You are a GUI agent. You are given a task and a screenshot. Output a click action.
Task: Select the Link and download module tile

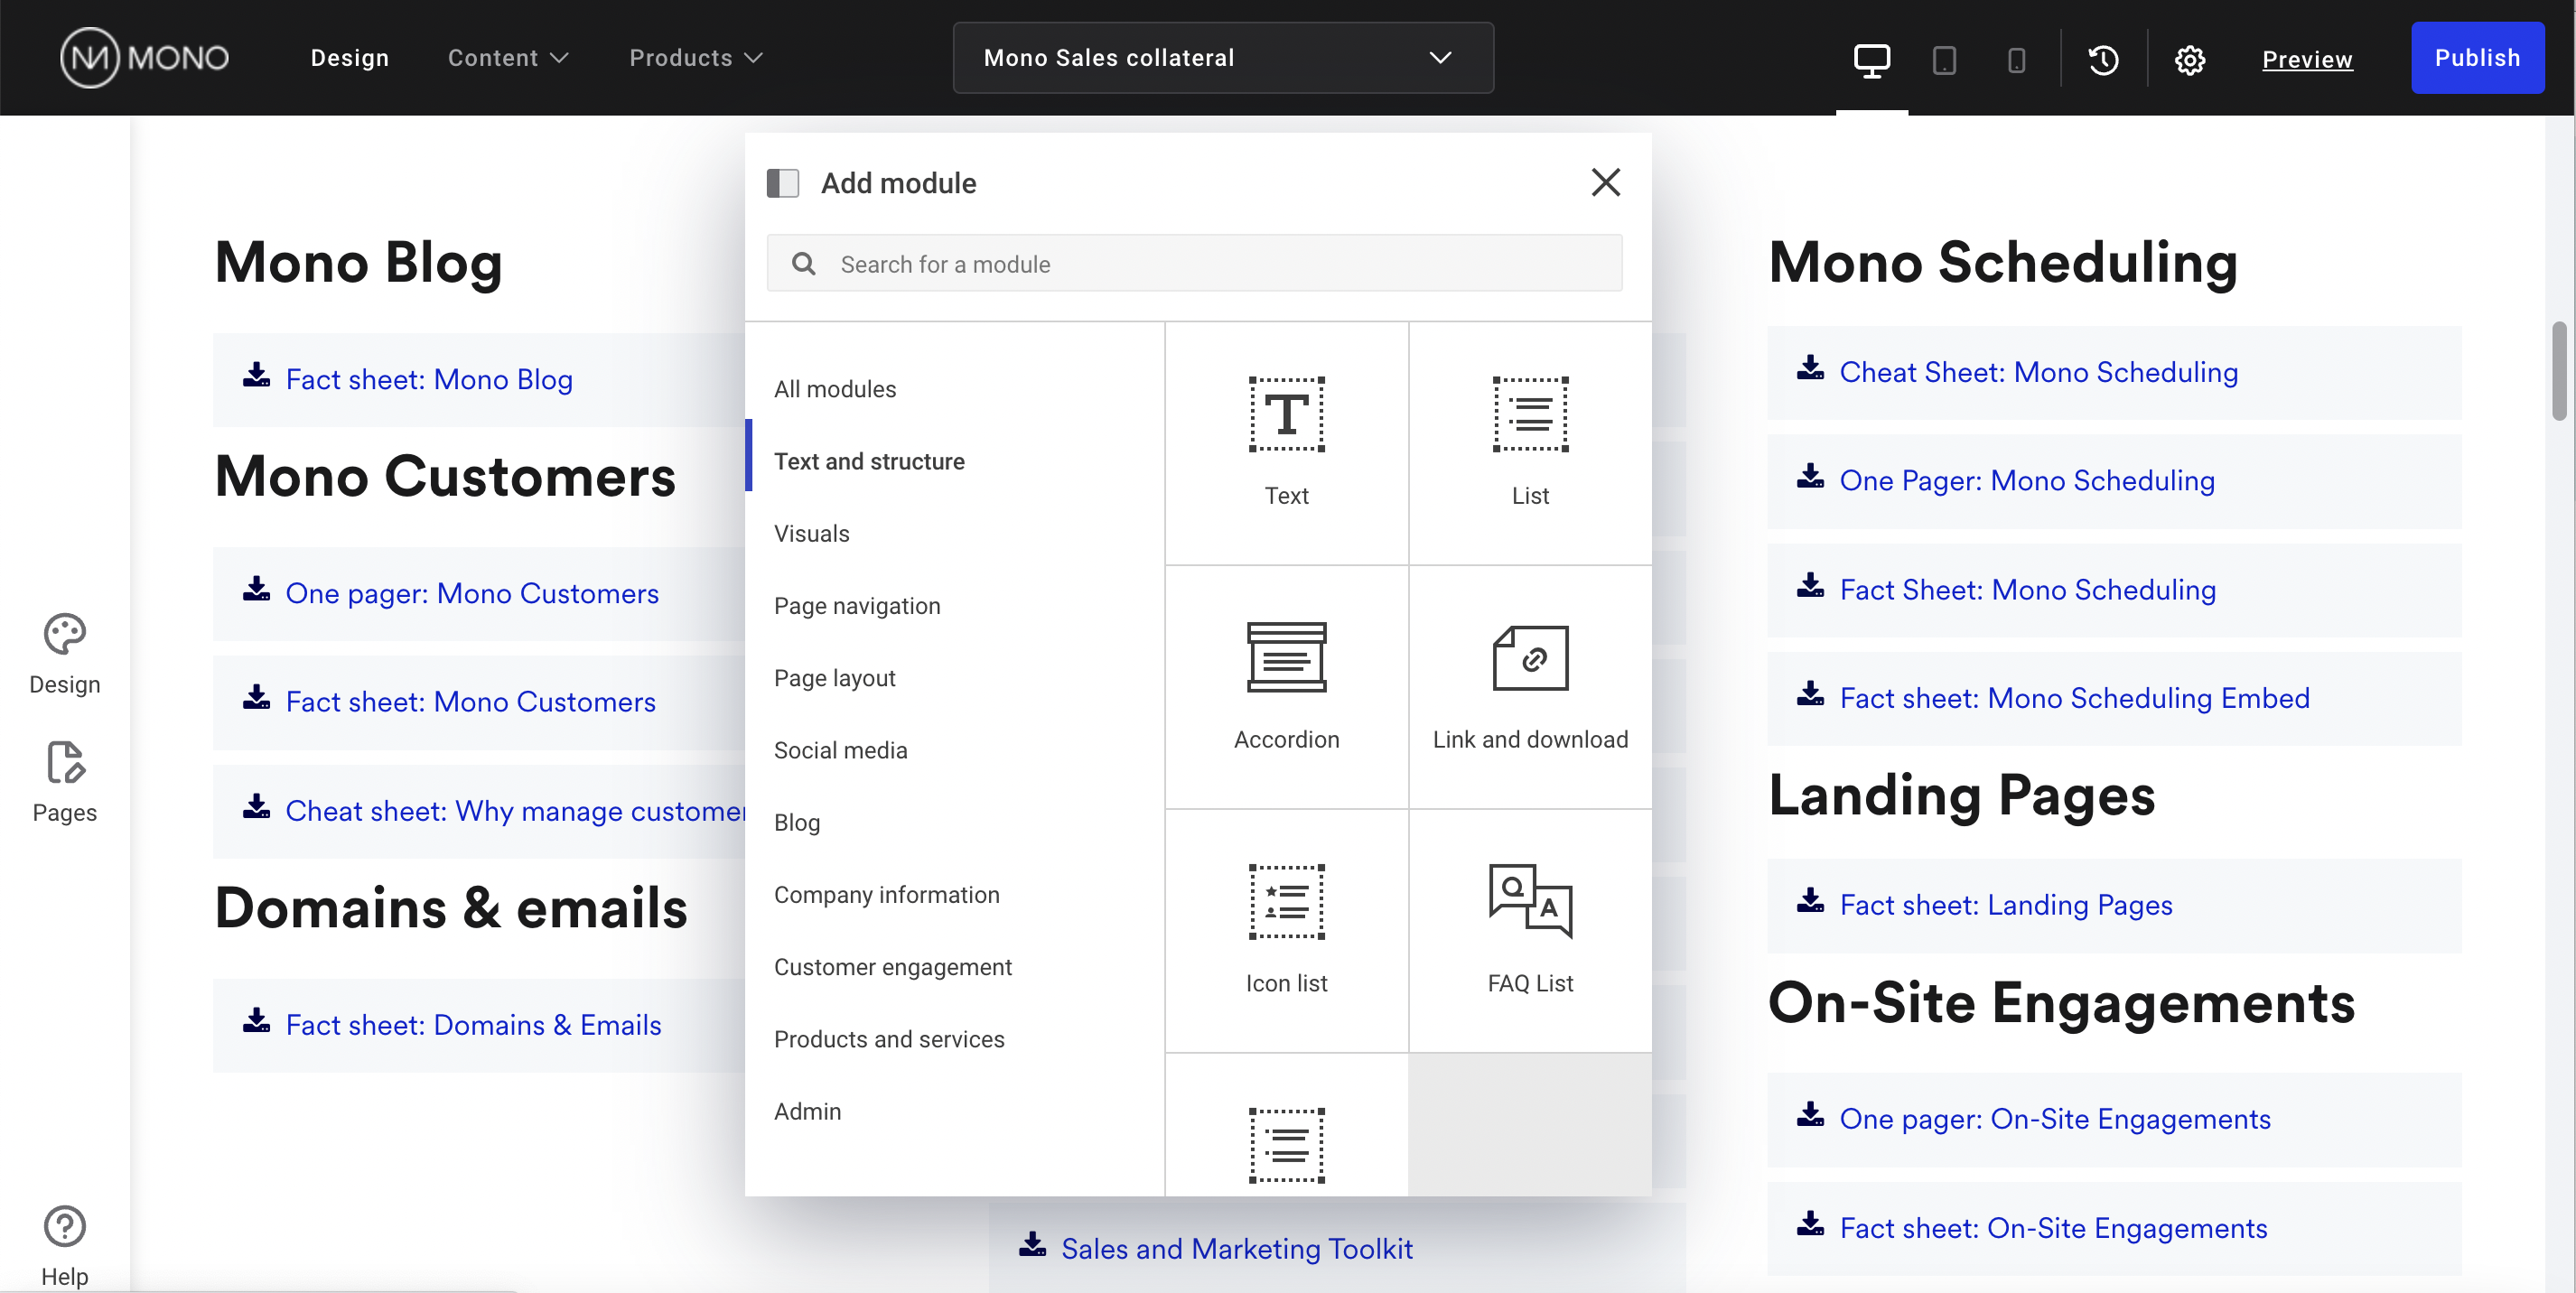(1530, 687)
